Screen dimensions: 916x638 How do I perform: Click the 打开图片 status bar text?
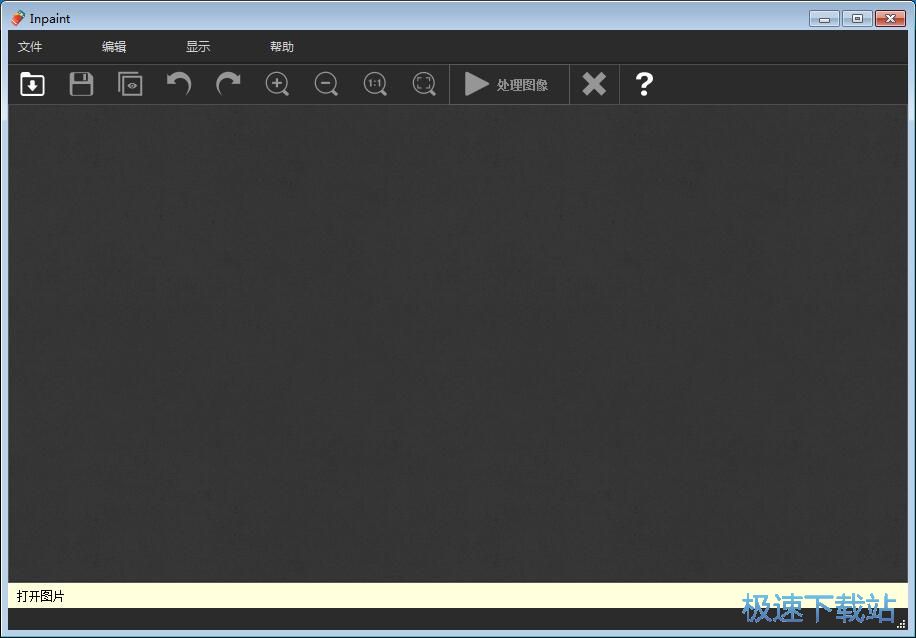click(40, 596)
